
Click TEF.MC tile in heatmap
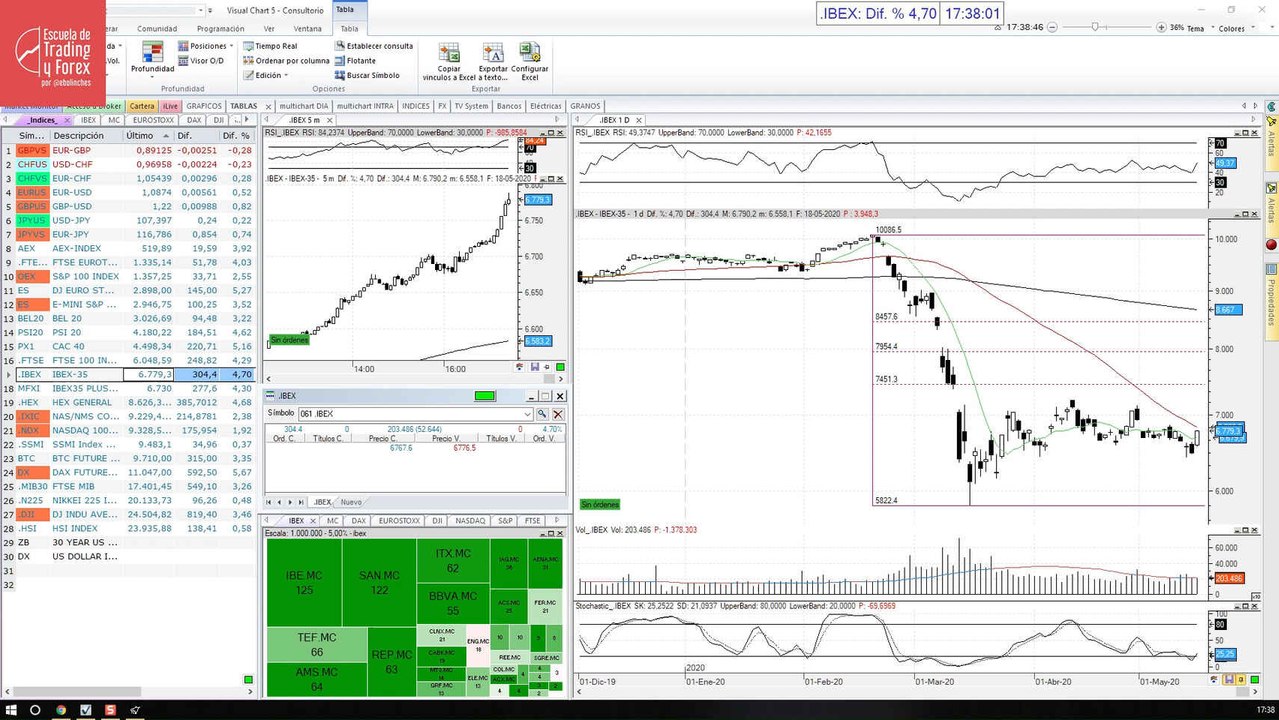click(x=316, y=644)
